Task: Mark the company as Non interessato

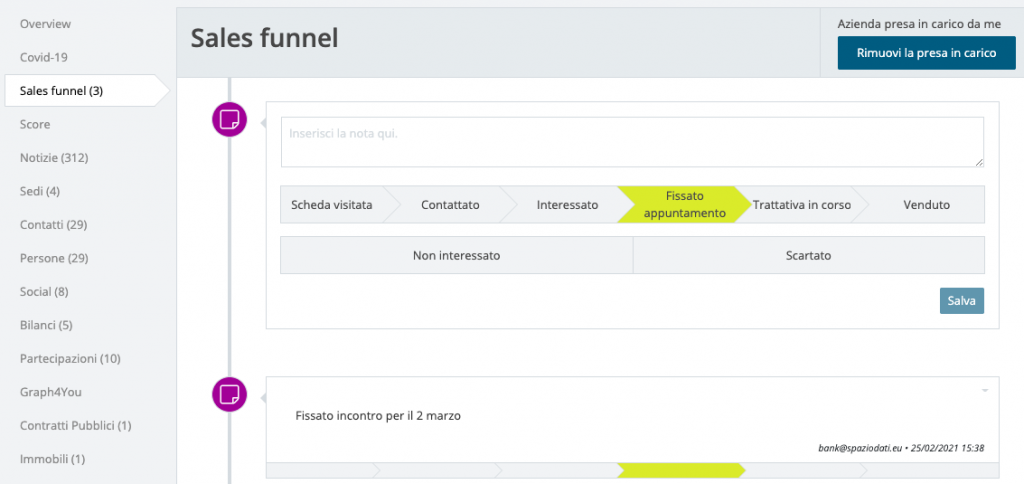Action: 456,255
